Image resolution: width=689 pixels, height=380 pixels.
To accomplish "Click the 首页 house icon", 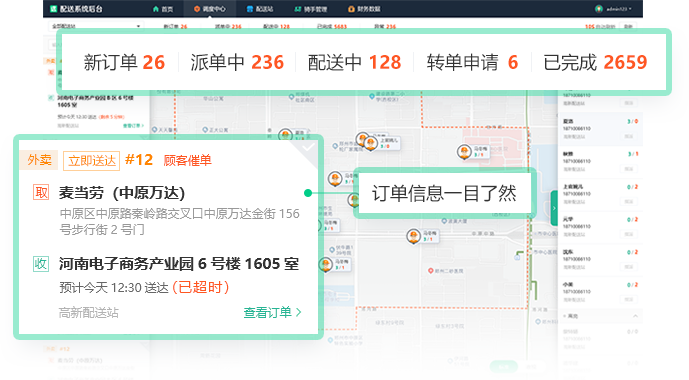I will 156,9.
